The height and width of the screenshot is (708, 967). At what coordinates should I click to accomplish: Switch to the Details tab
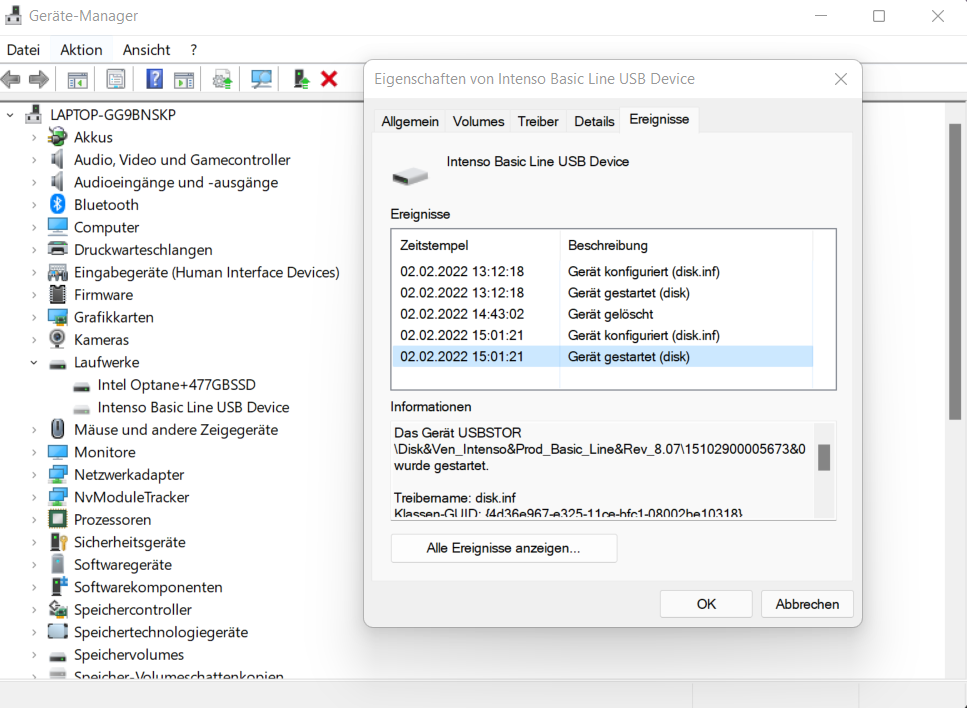point(595,121)
